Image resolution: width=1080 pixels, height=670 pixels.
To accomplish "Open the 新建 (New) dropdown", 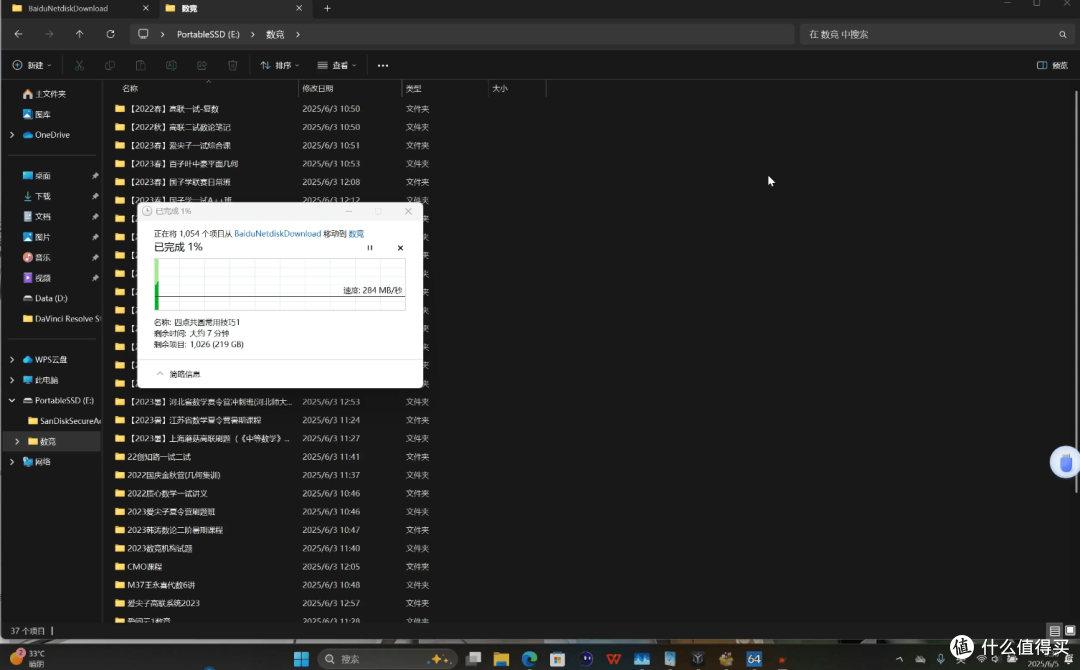I will [x=32, y=65].
